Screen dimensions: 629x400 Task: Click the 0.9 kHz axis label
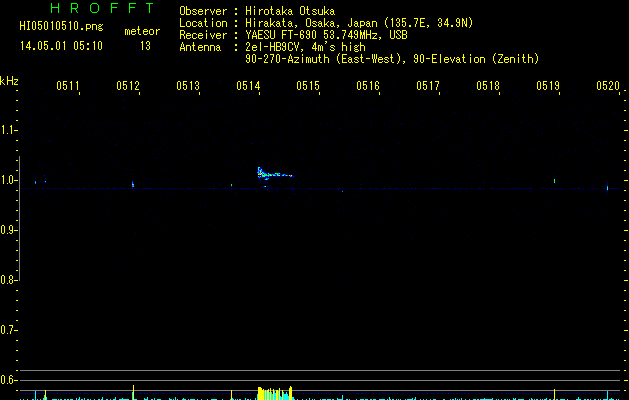8,230
